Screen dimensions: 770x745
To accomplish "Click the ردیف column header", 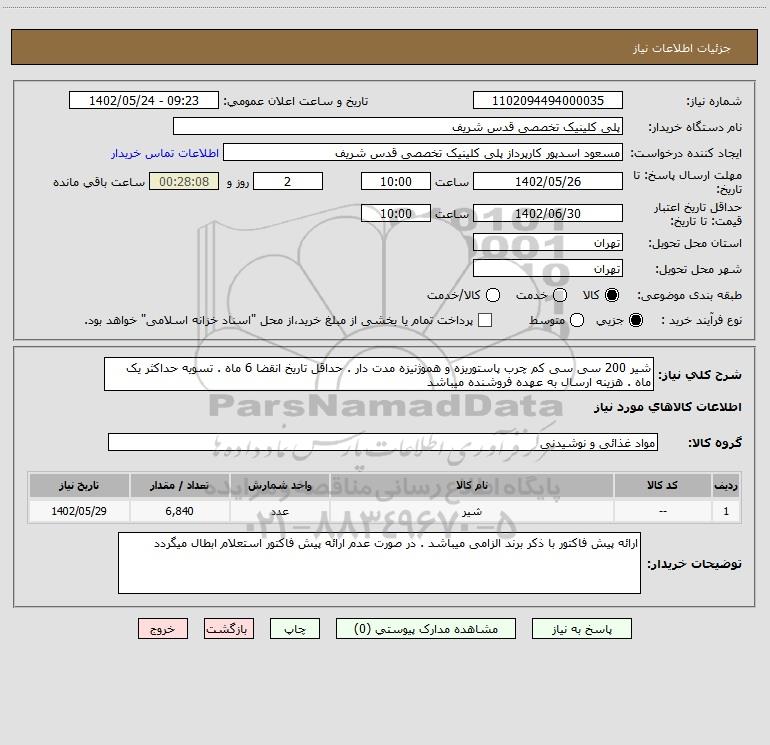I will (726, 485).
